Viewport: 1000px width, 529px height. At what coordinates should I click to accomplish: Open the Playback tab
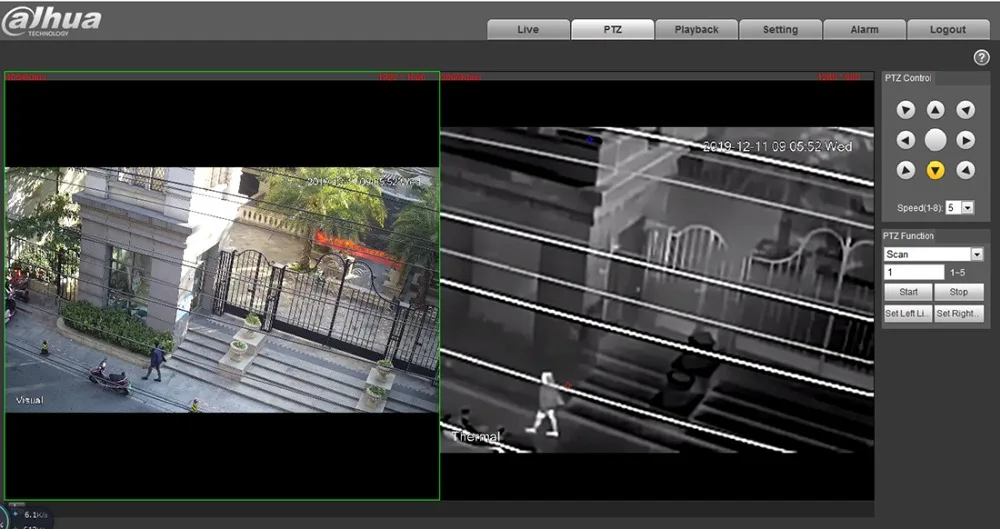pyautogui.click(x=696, y=29)
